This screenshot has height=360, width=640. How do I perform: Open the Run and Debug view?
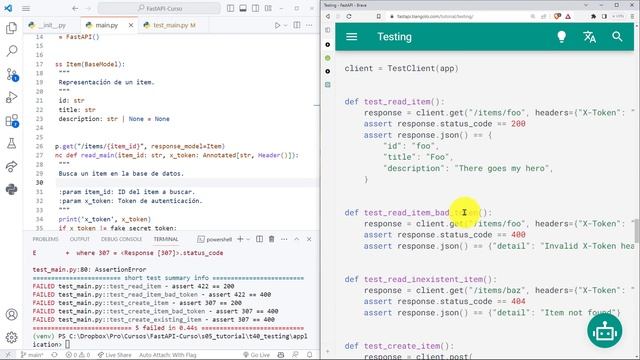click(11, 97)
